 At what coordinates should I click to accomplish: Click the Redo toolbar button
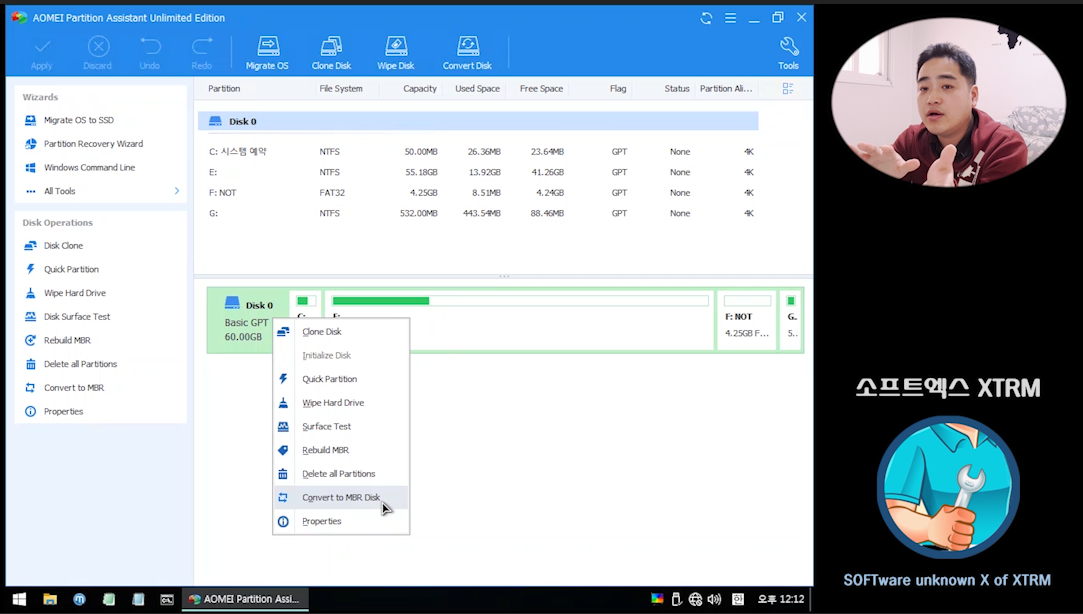pos(202,53)
